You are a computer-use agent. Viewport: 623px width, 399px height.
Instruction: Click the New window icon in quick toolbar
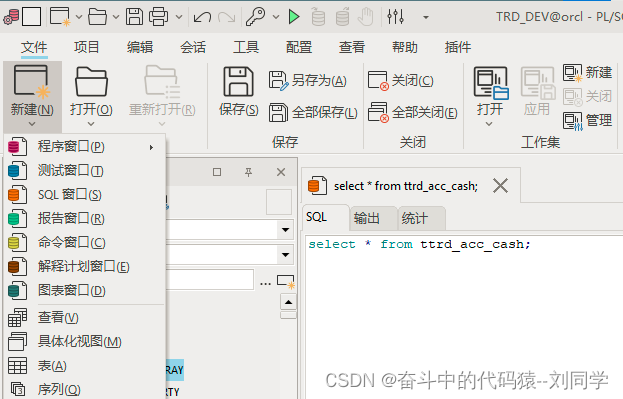click(60, 17)
